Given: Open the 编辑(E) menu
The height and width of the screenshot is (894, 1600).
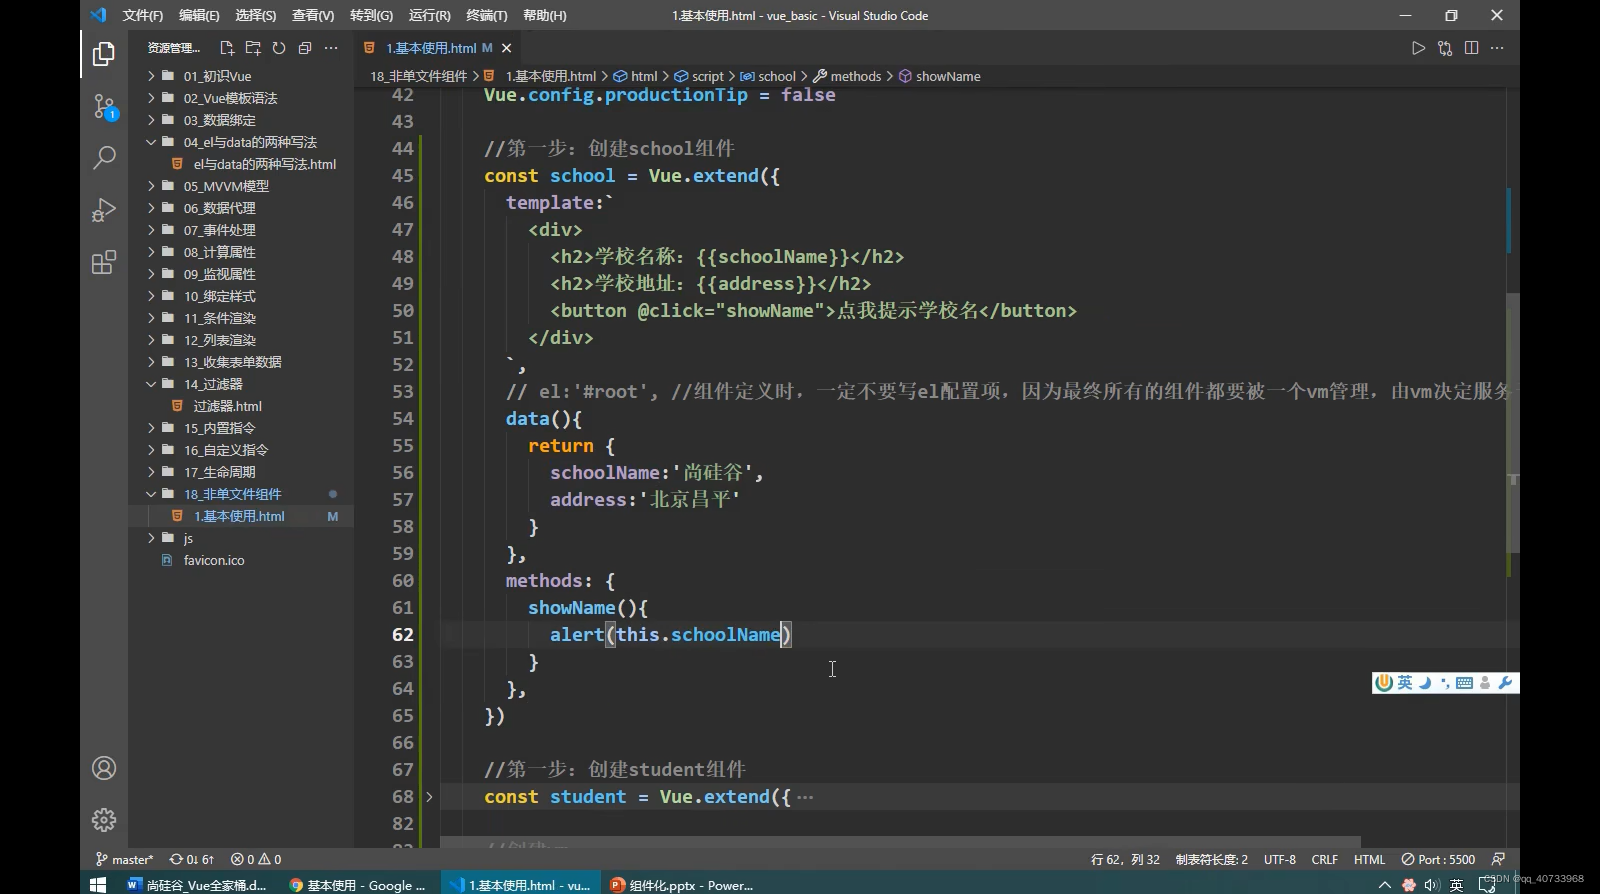Looking at the screenshot, I should (x=199, y=15).
